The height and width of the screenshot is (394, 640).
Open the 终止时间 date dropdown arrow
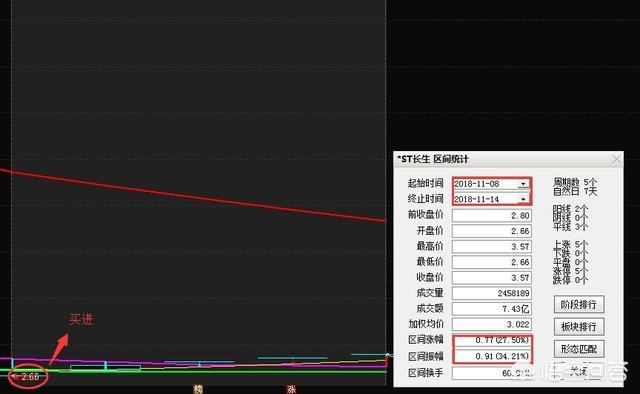coord(523,199)
